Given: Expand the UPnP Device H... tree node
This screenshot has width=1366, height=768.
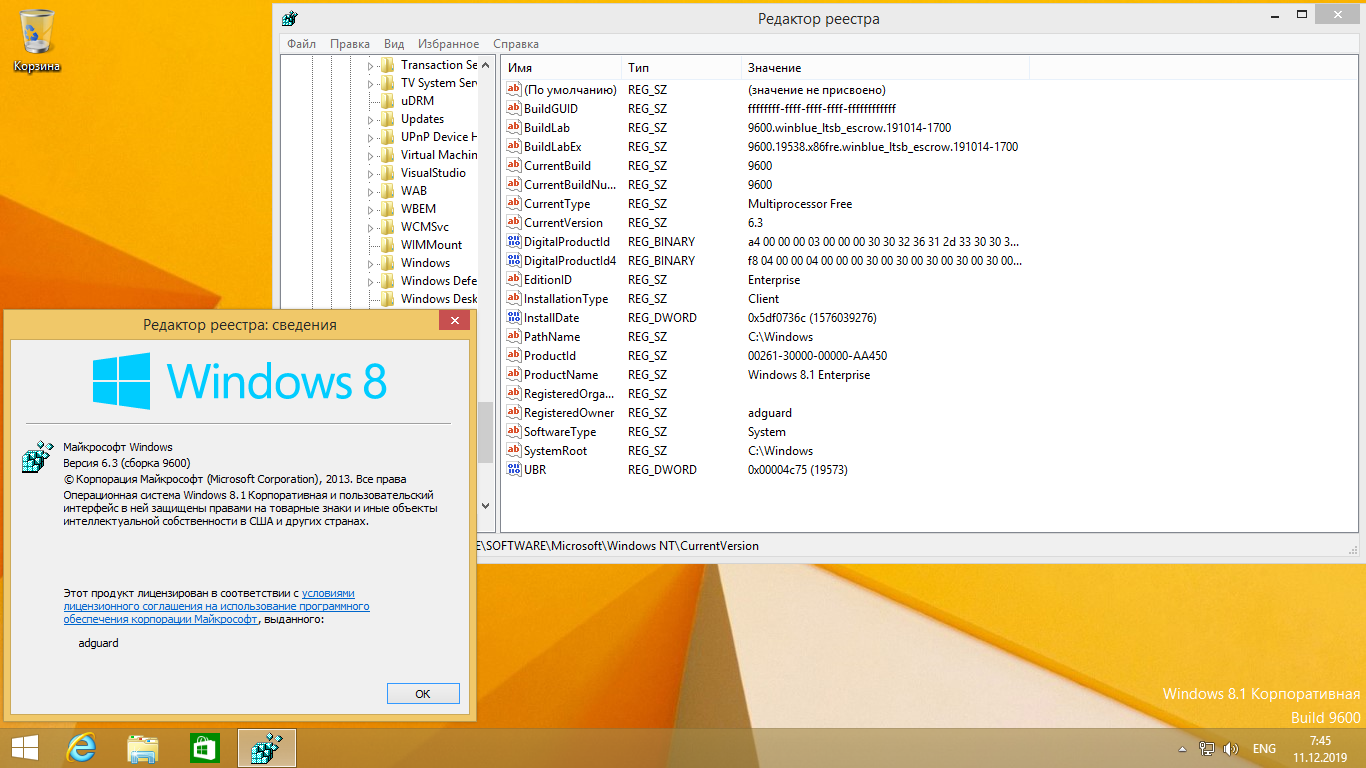Looking at the screenshot, I should (370, 137).
